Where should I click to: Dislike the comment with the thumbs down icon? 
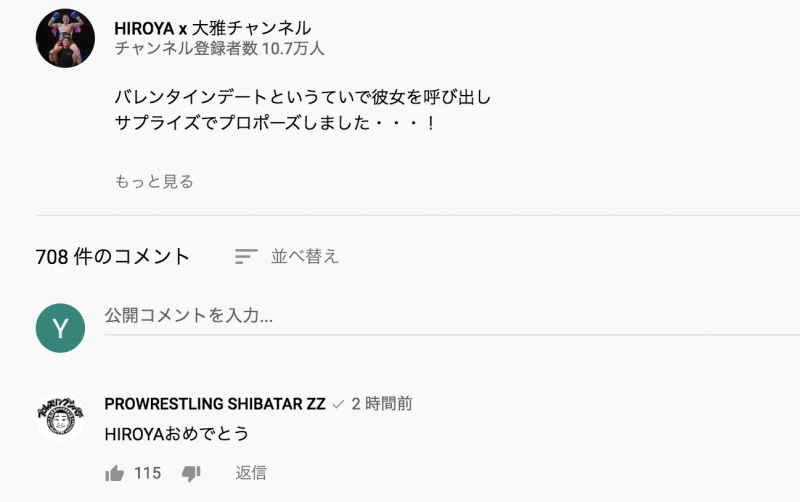pyautogui.click(x=192, y=473)
